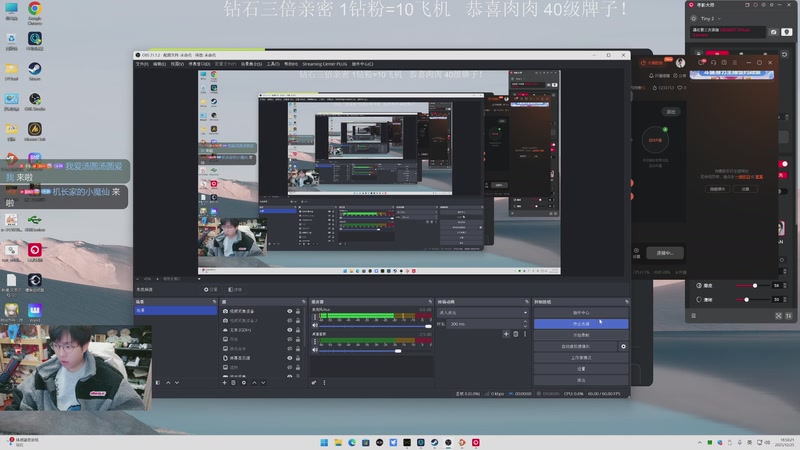800x450 pixels.
Task: Pop out the Sources dock panel
Action: point(304,302)
